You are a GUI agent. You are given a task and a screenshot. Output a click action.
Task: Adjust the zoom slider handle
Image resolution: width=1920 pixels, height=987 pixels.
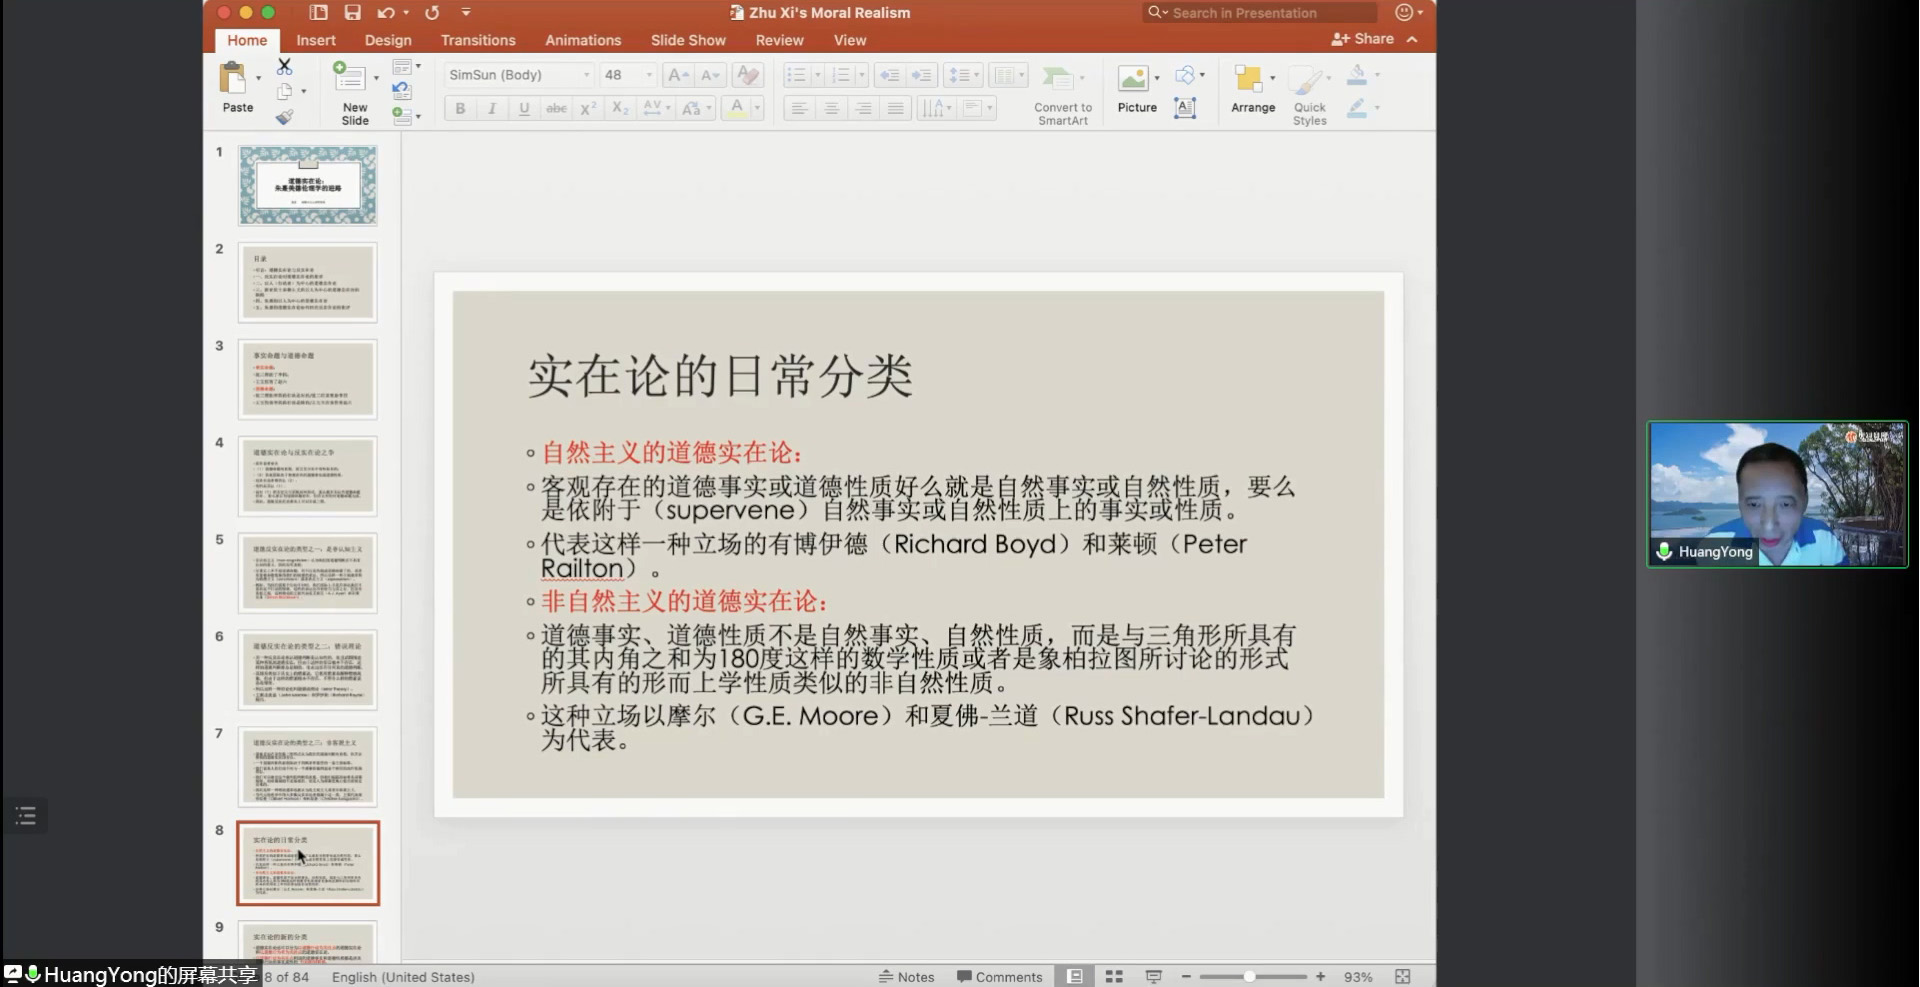pyautogui.click(x=1249, y=977)
